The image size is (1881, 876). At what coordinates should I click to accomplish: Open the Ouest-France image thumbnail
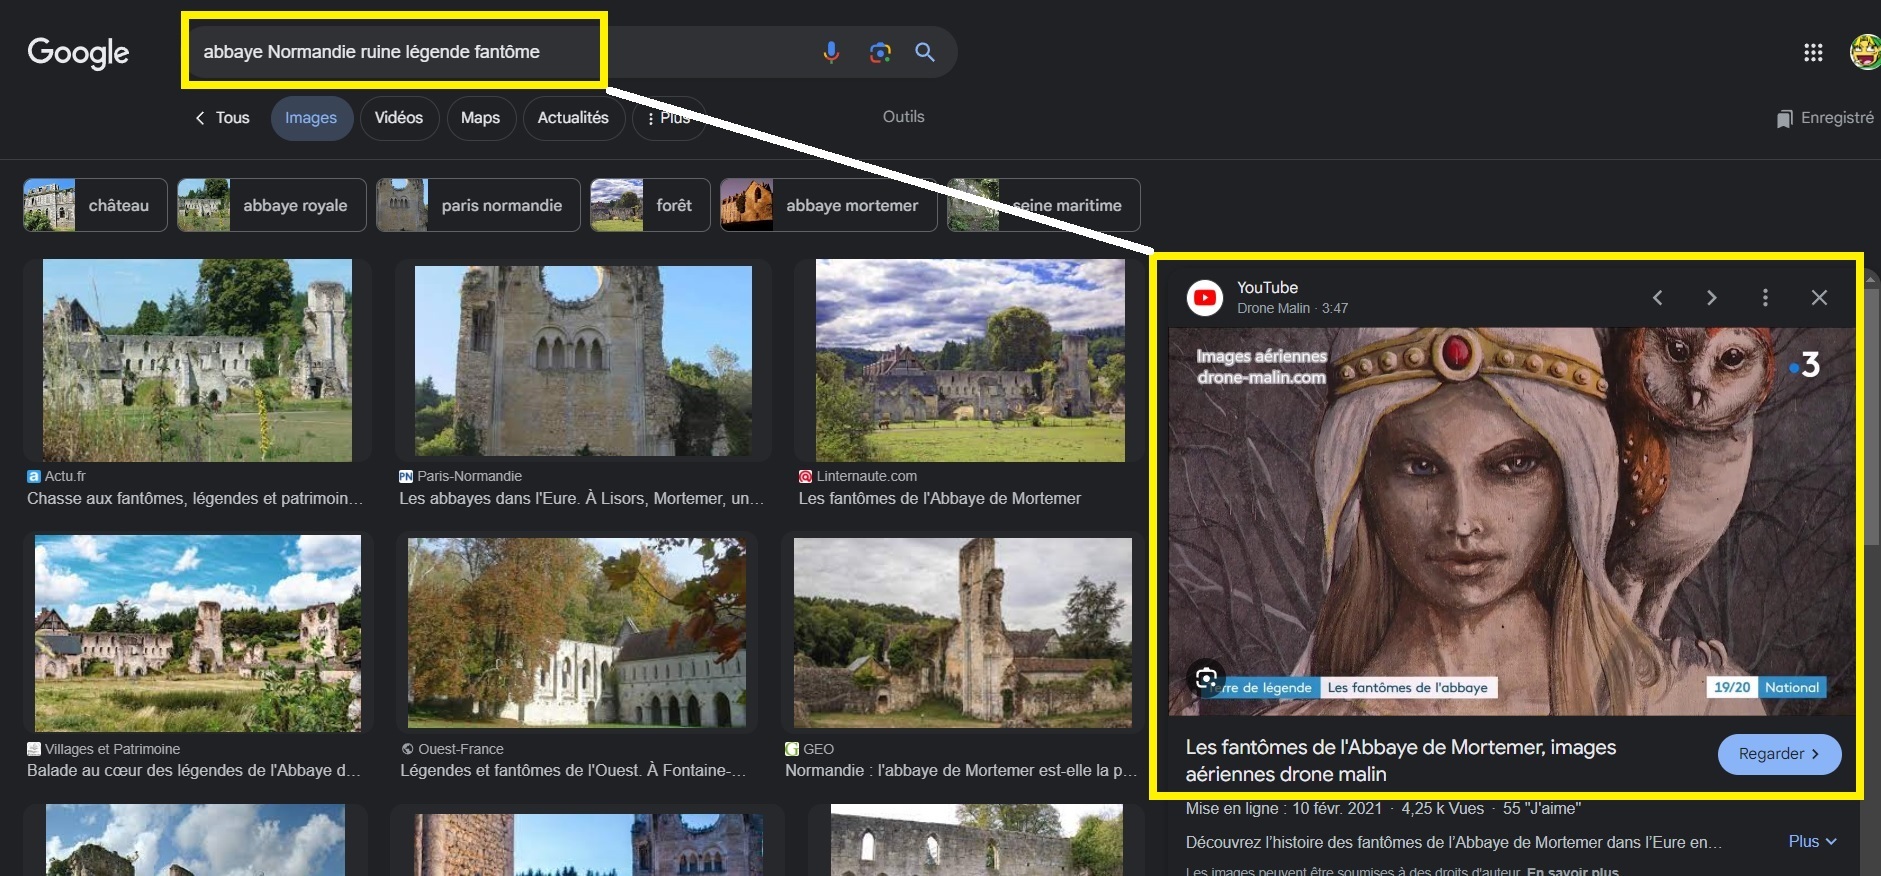pyautogui.click(x=577, y=633)
